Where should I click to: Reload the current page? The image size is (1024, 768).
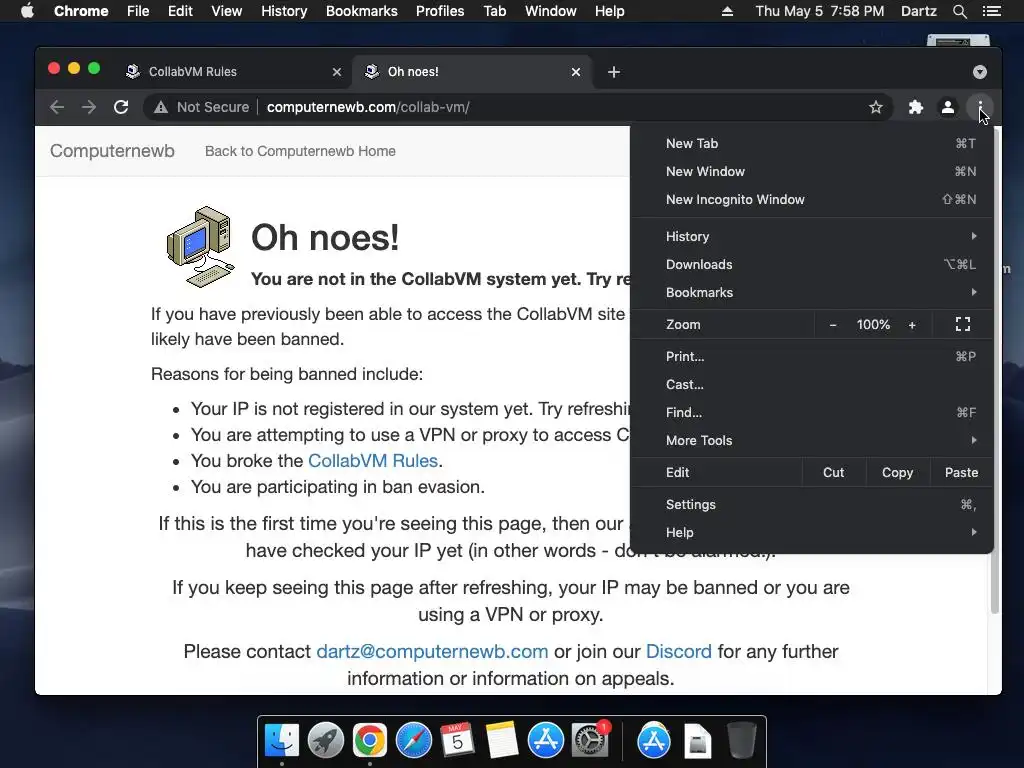click(x=121, y=107)
